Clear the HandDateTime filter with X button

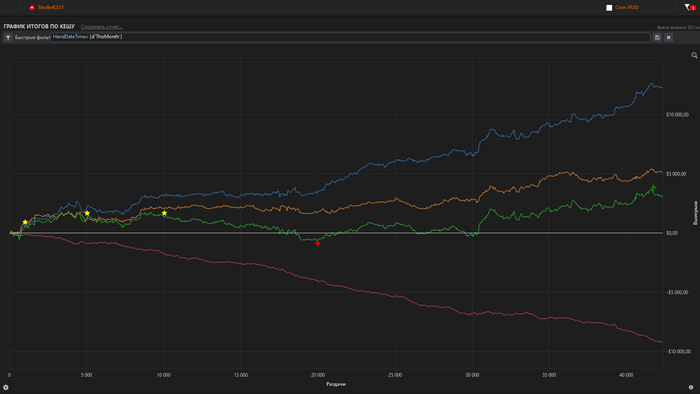[x=668, y=37]
